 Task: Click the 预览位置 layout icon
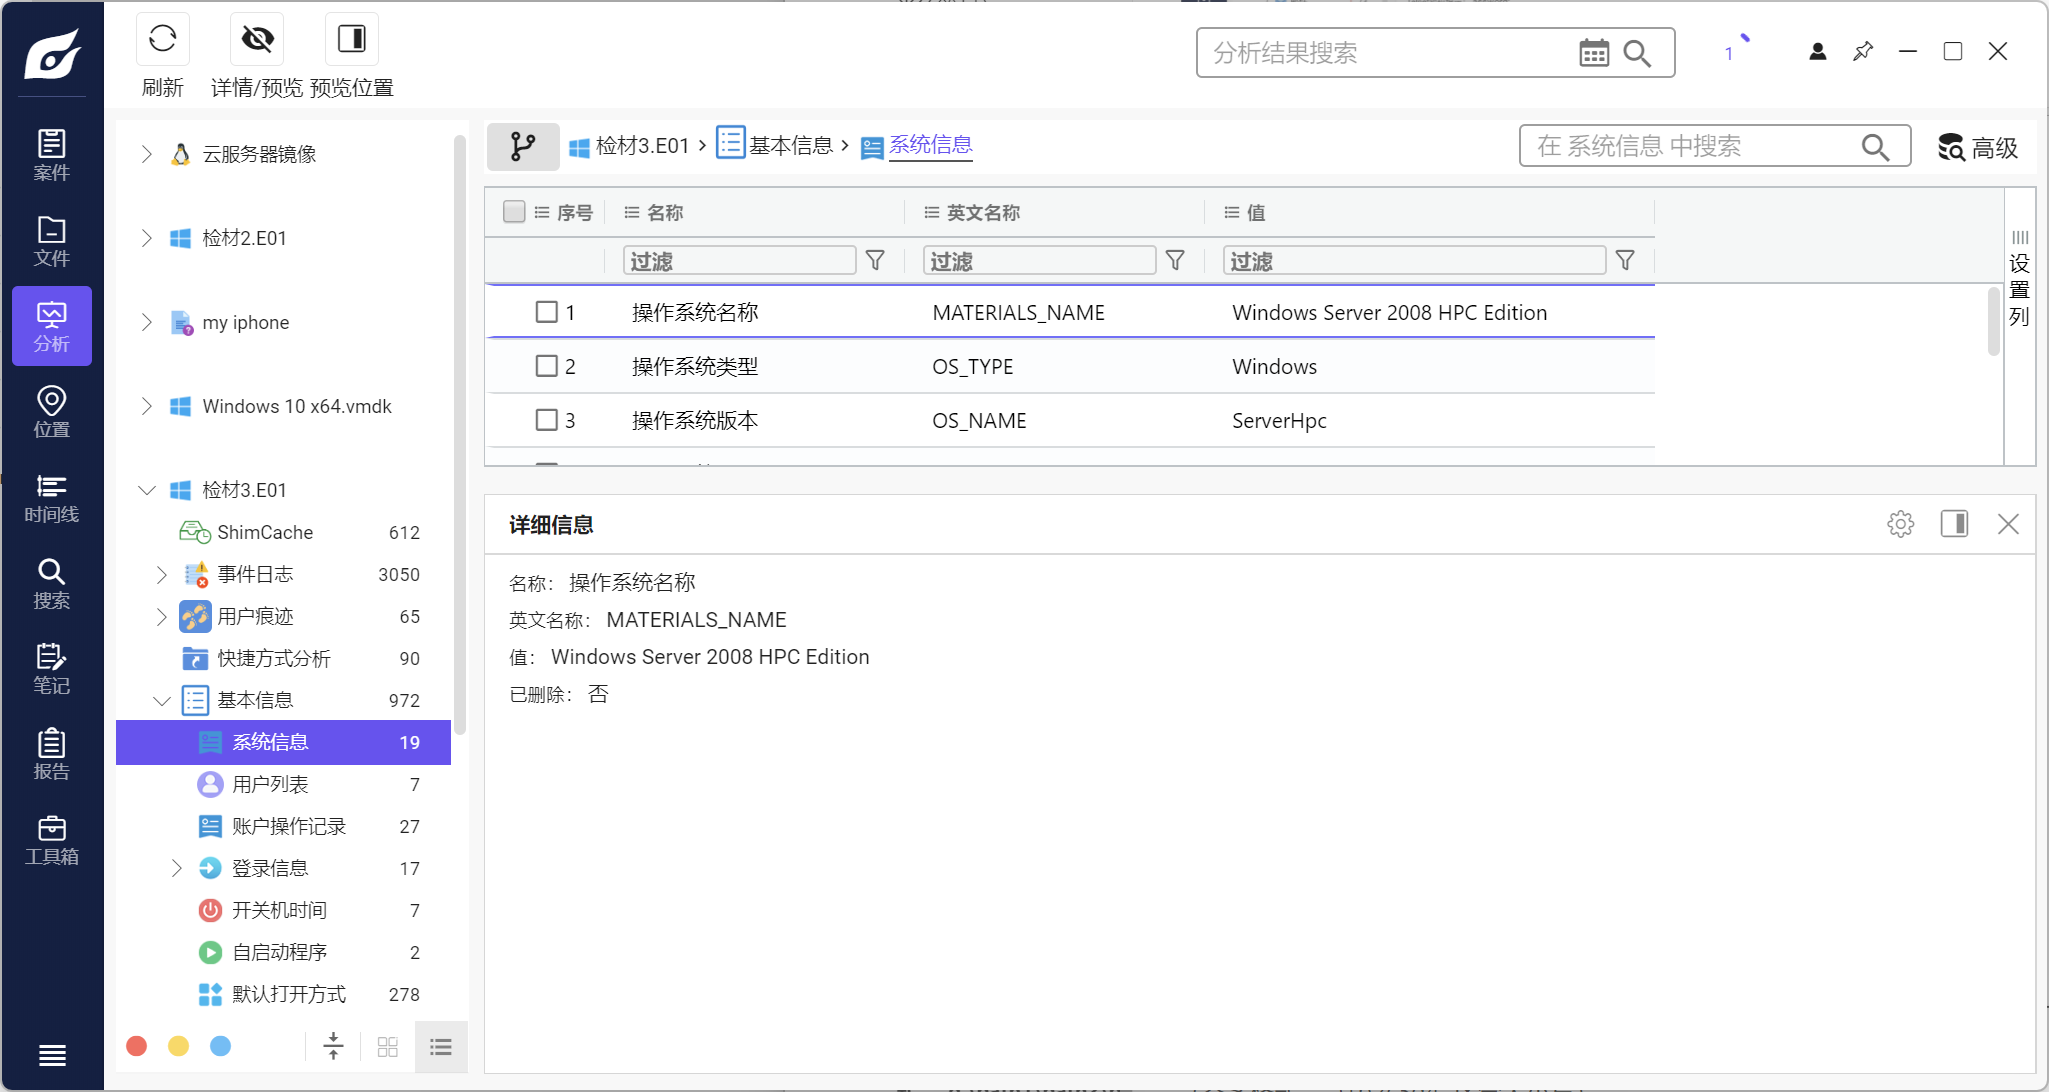352,39
